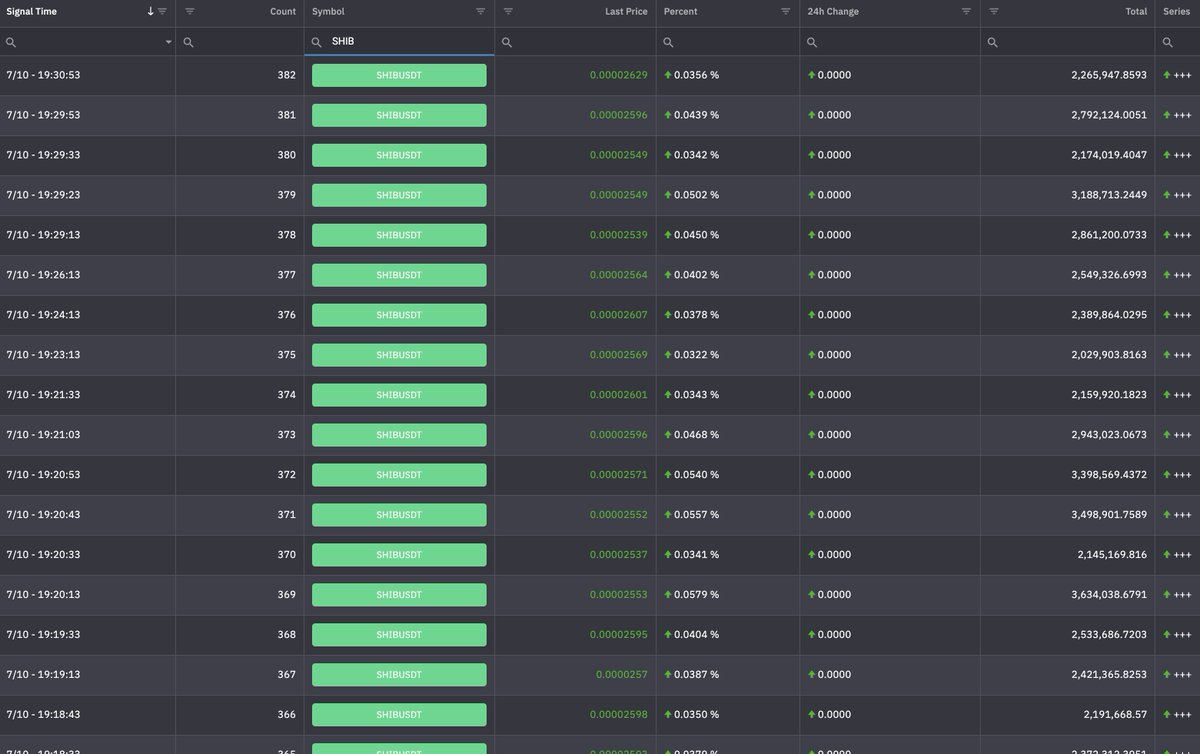Click the search icon under Series

click(1168, 42)
